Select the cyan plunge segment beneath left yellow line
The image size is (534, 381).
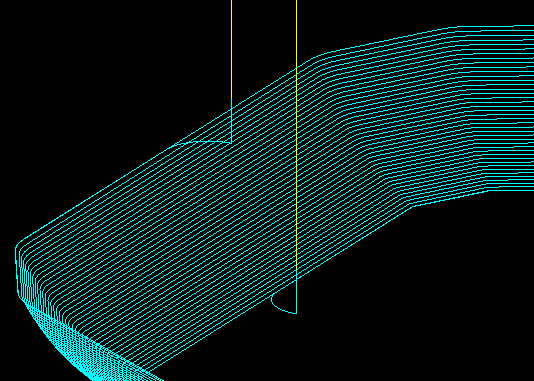click(232, 120)
